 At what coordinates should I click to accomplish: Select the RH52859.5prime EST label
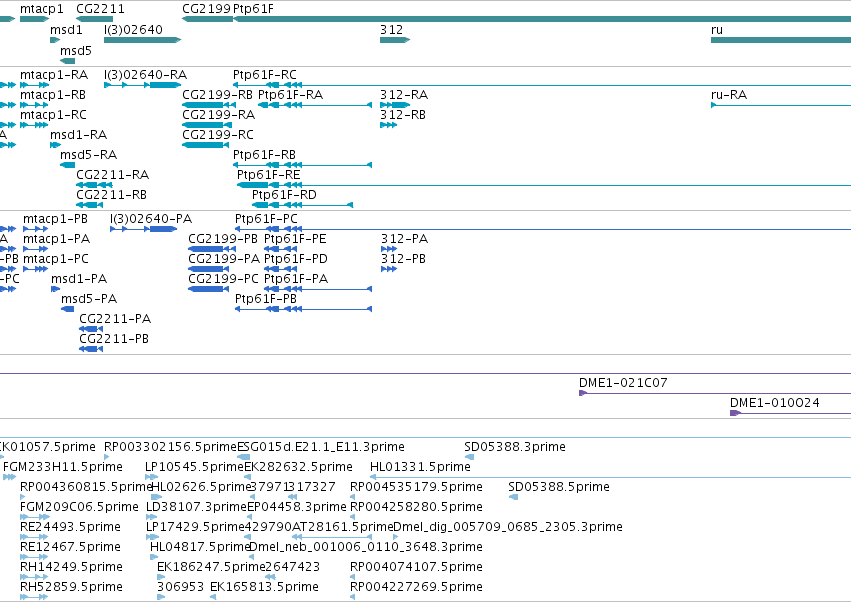pos(71,588)
